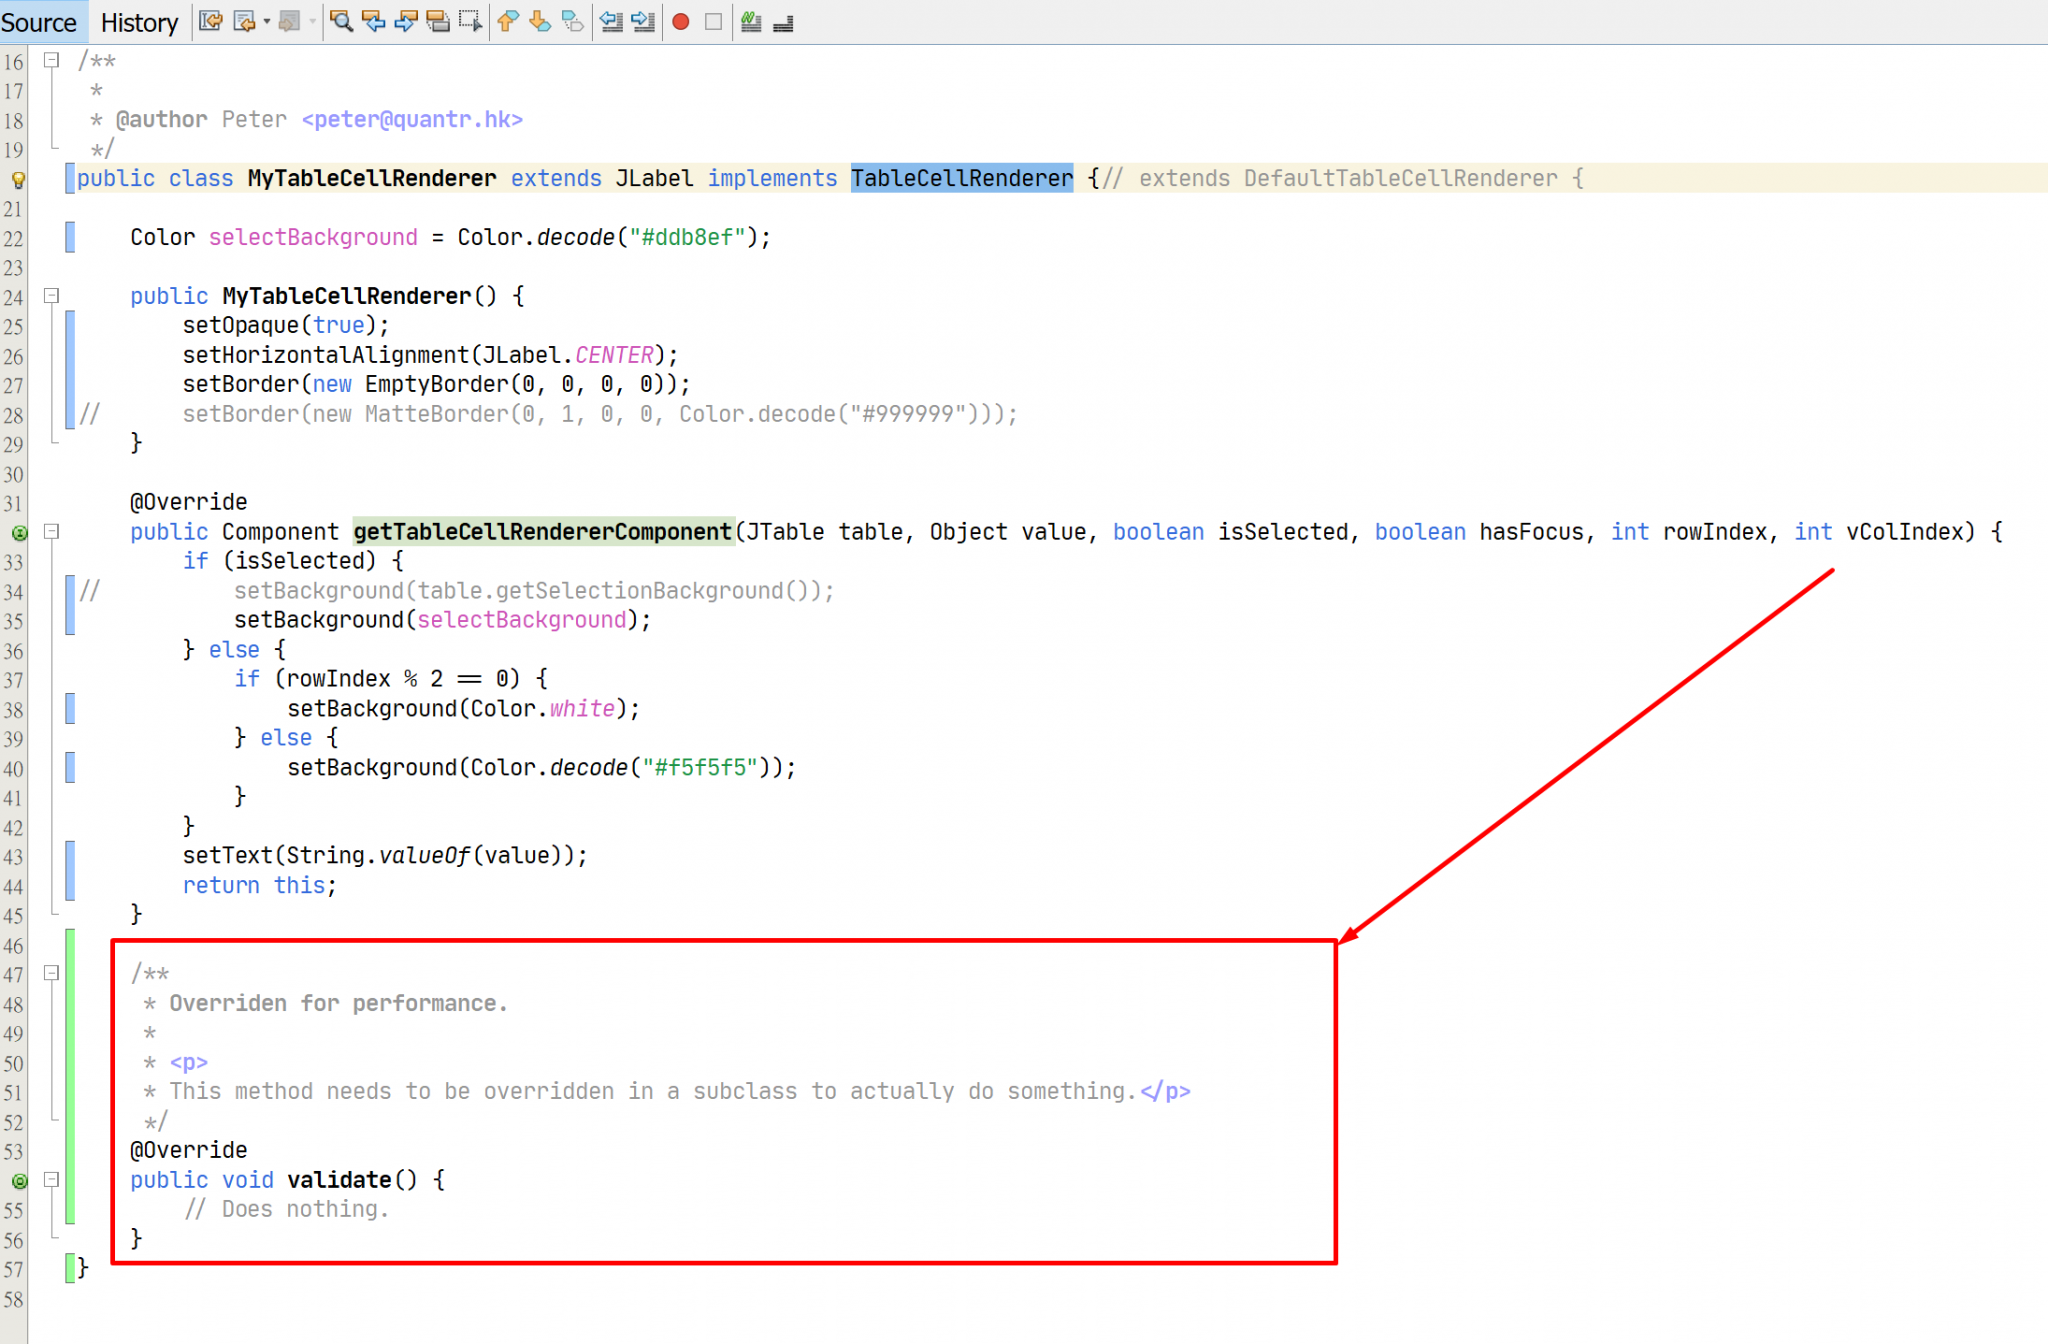Click Find Previous Occurrence icon
This screenshot has width=2048, height=1344.
pos(374,21)
